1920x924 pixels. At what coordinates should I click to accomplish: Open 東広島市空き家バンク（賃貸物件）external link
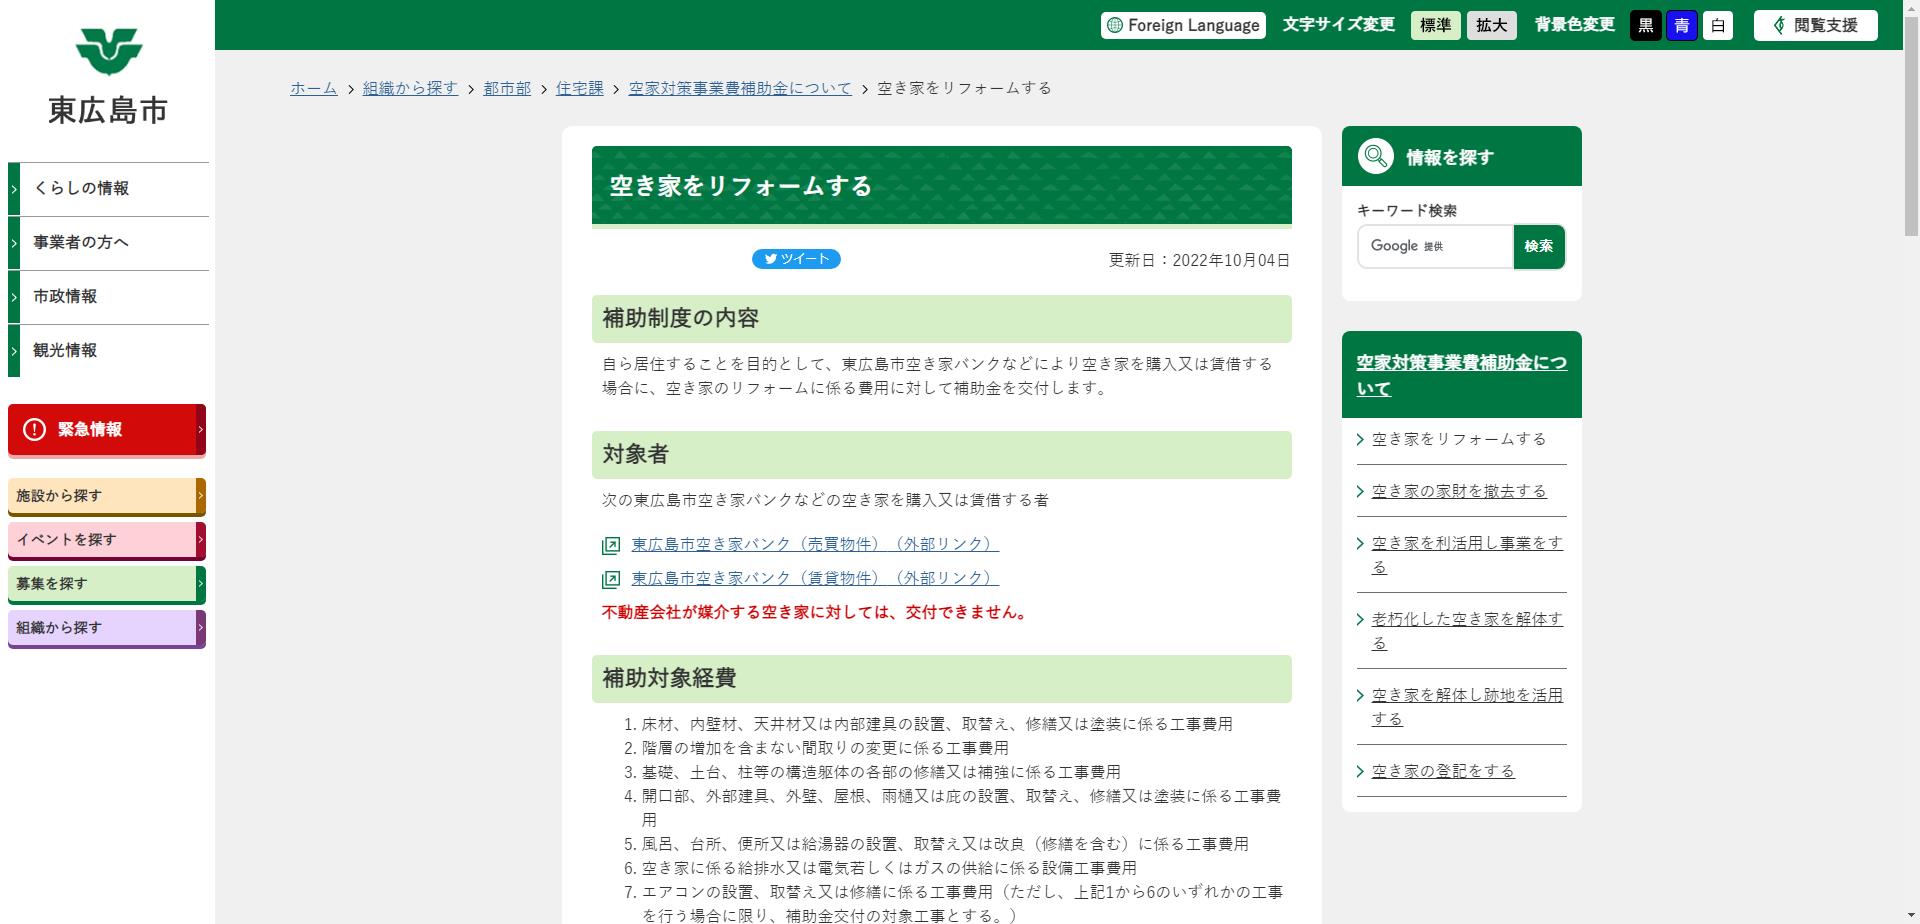coord(815,578)
